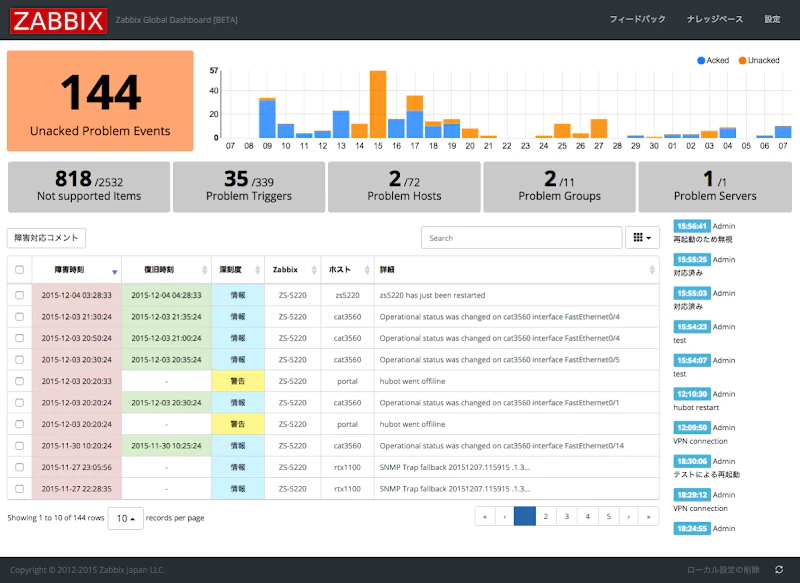Expand the ホスト column sort control
This screenshot has height=583, width=800.
367,270
